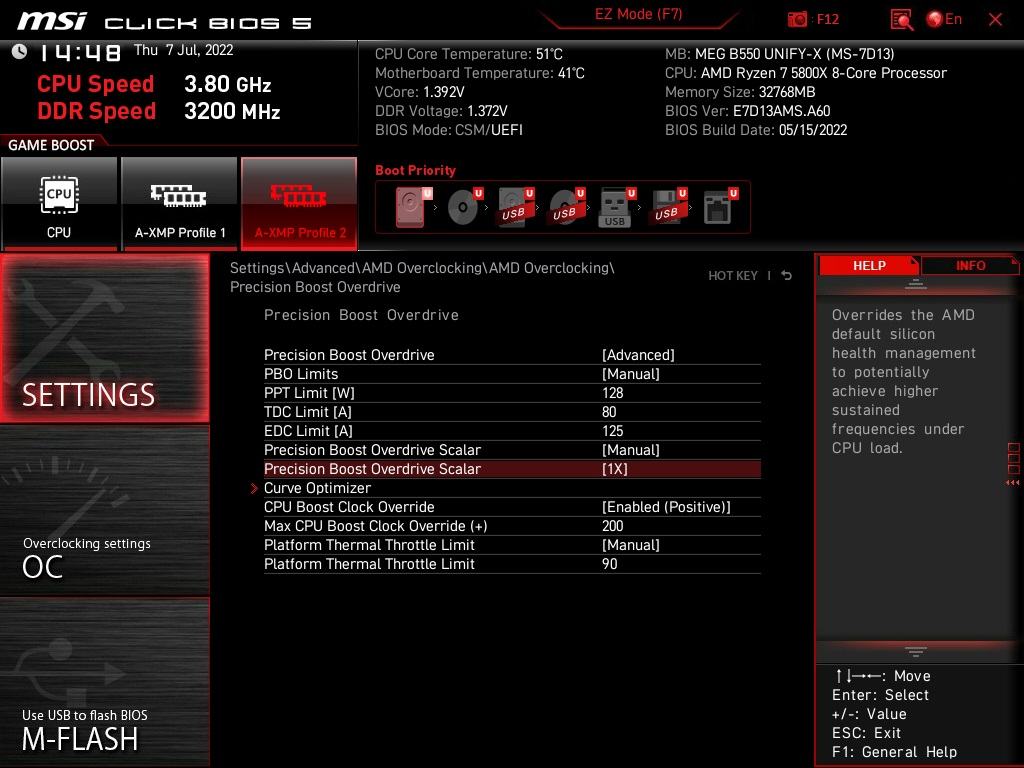Screen dimensions: 1024x768
Task: Edit EDC Limit [A] value 125
Action: tap(512, 430)
